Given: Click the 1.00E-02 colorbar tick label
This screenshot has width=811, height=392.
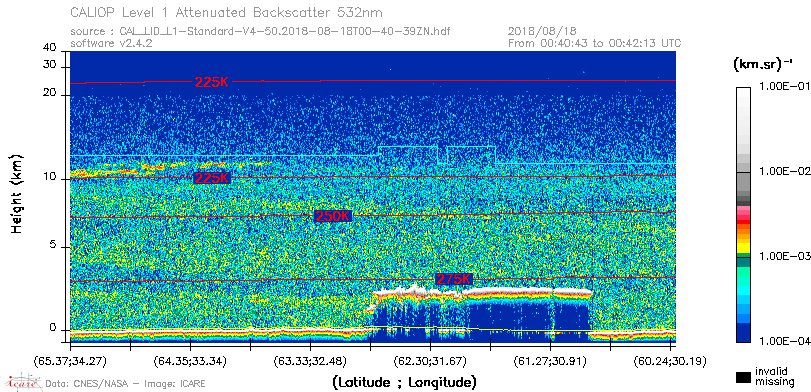Looking at the screenshot, I should click(782, 172).
